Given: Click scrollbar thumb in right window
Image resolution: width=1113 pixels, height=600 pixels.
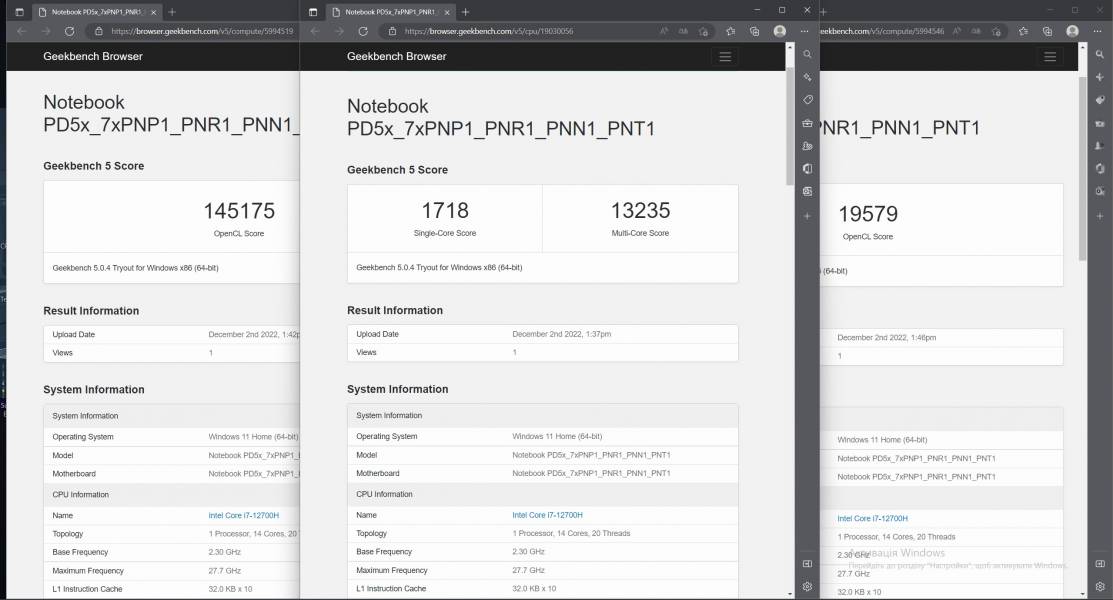Looking at the screenshot, I should pos(1082,168).
